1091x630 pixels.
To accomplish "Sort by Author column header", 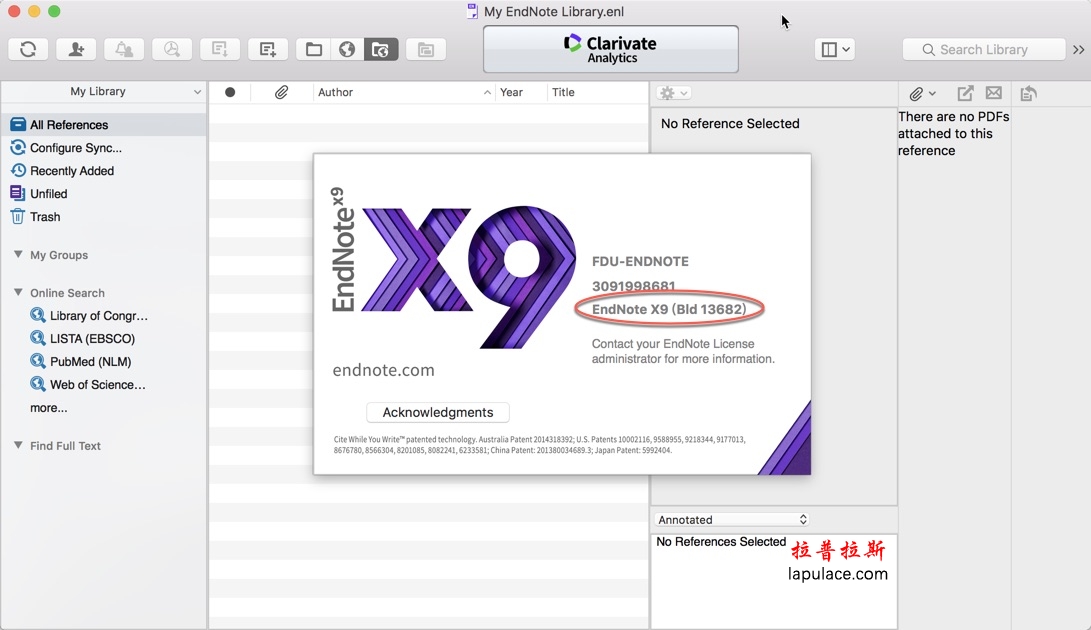I will [404, 92].
